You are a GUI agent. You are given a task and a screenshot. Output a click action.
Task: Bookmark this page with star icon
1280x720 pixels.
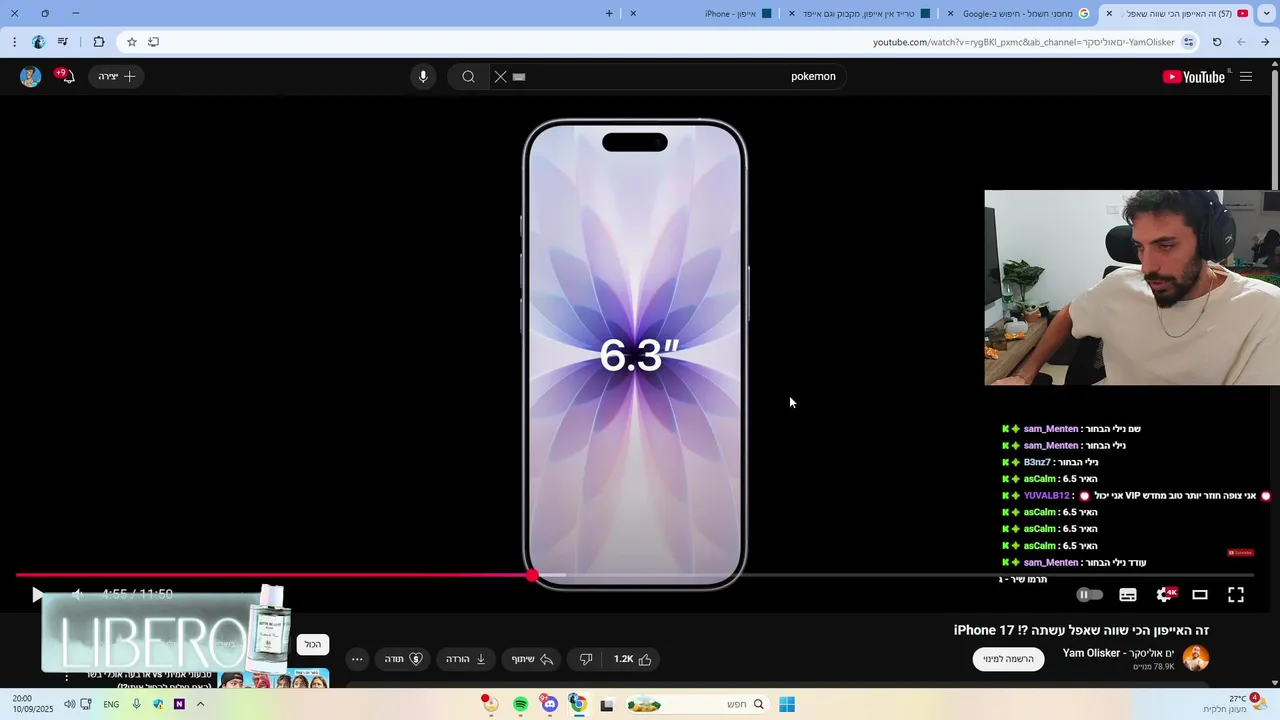click(131, 42)
